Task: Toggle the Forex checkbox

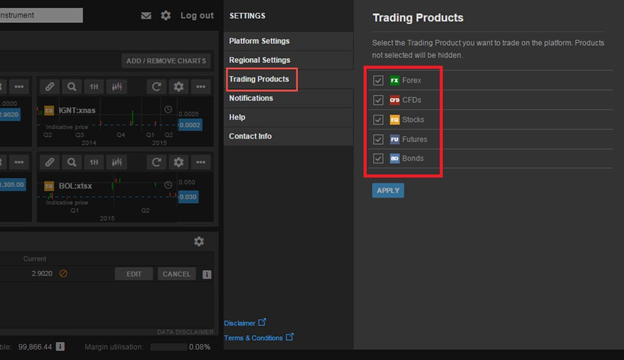Action: click(x=378, y=80)
